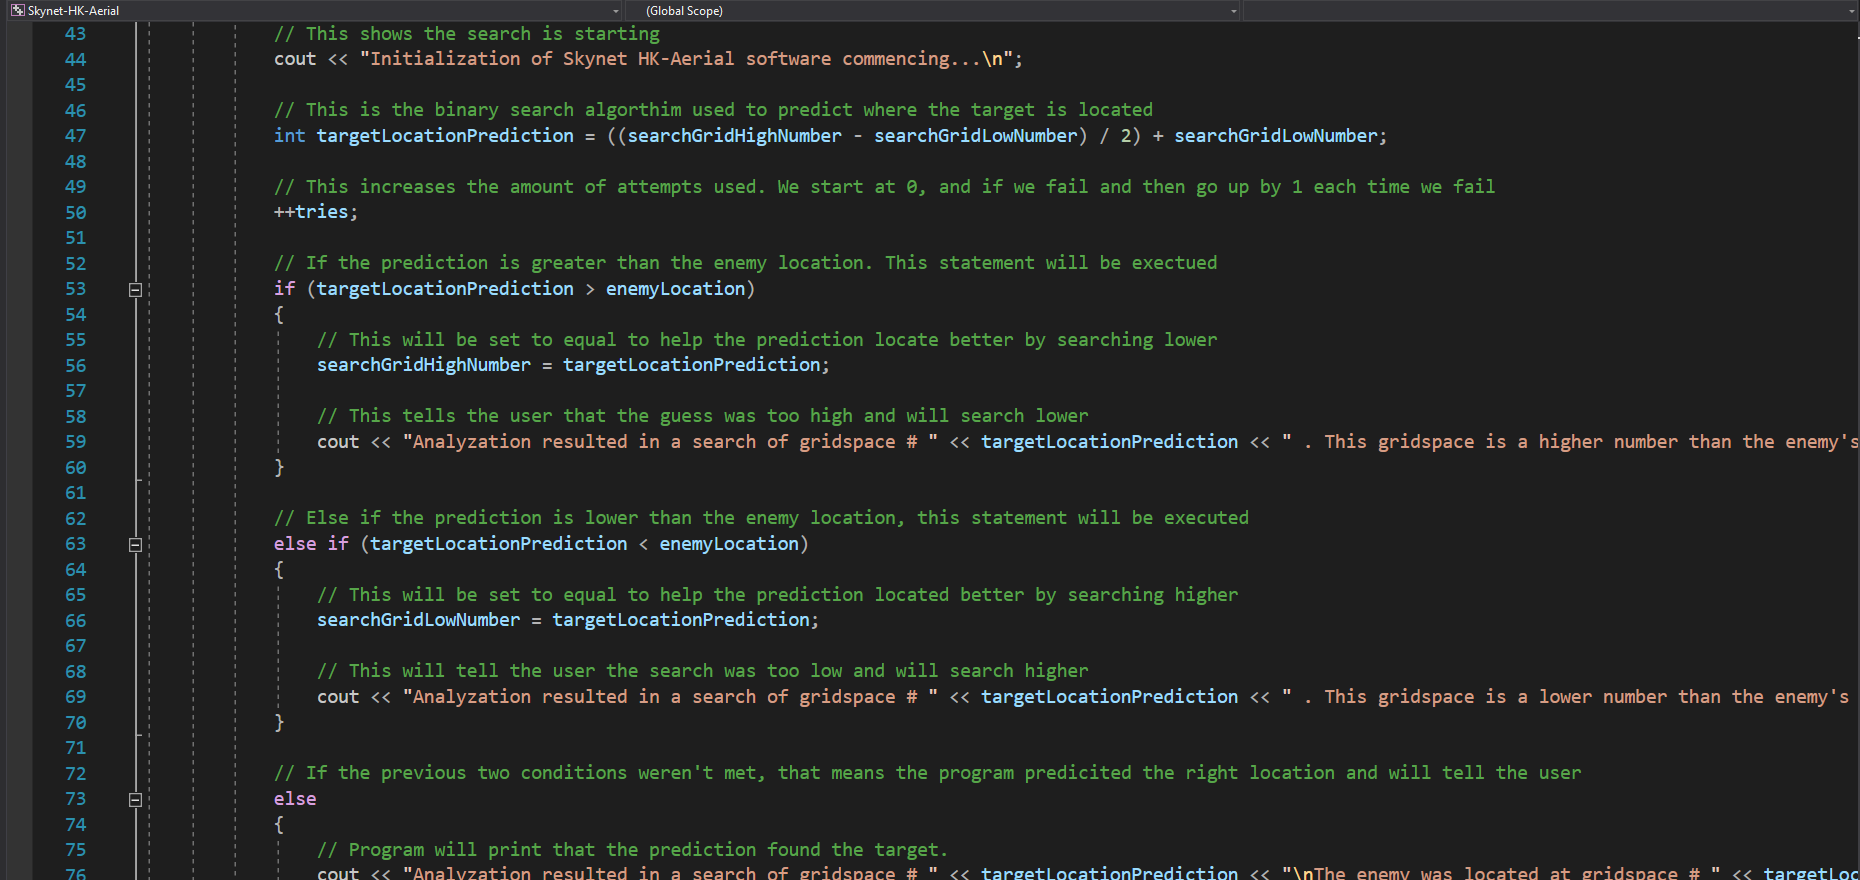Click enemyLocation in the line 53 condition

point(675,289)
